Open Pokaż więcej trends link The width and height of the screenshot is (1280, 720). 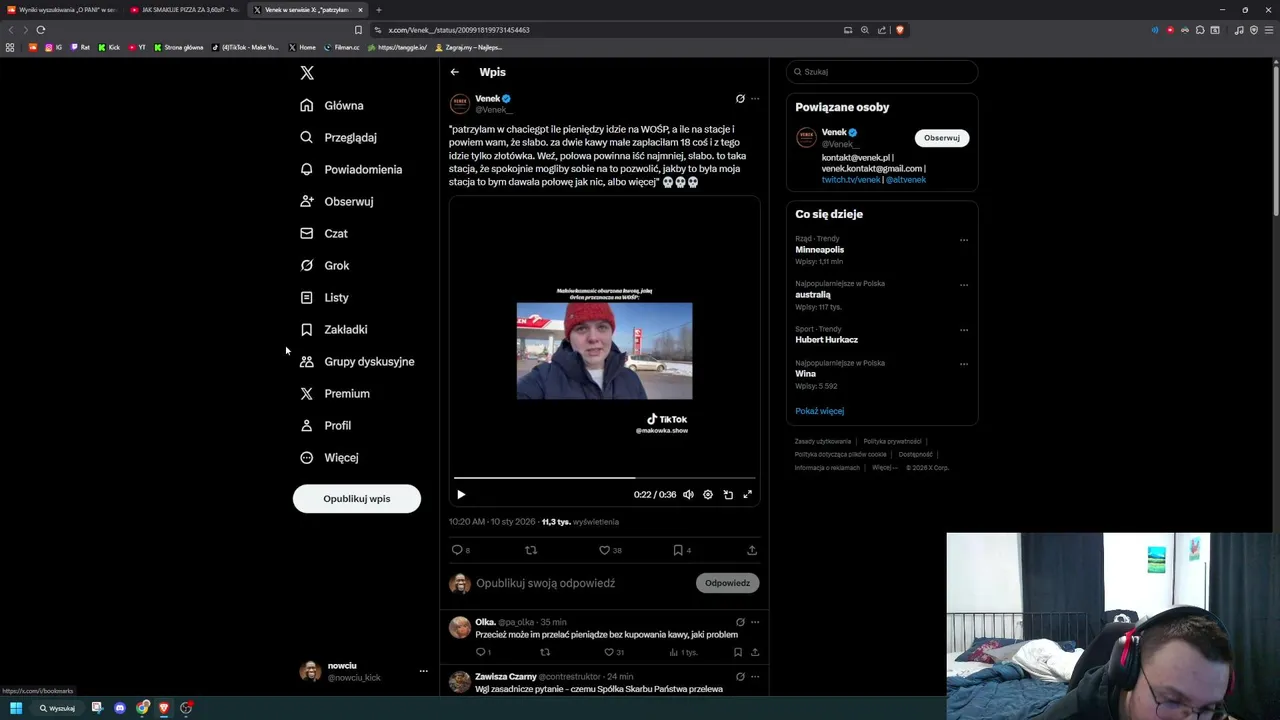pos(819,411)
